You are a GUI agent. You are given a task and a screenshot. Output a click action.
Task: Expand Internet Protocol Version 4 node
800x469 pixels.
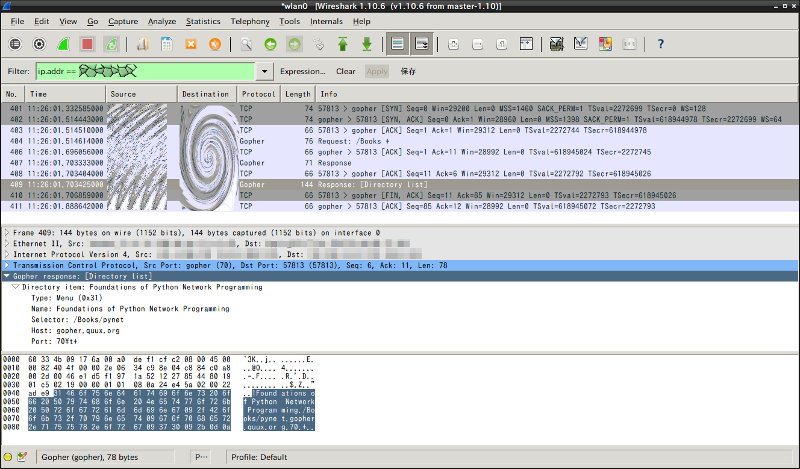[x=7, y=254]
